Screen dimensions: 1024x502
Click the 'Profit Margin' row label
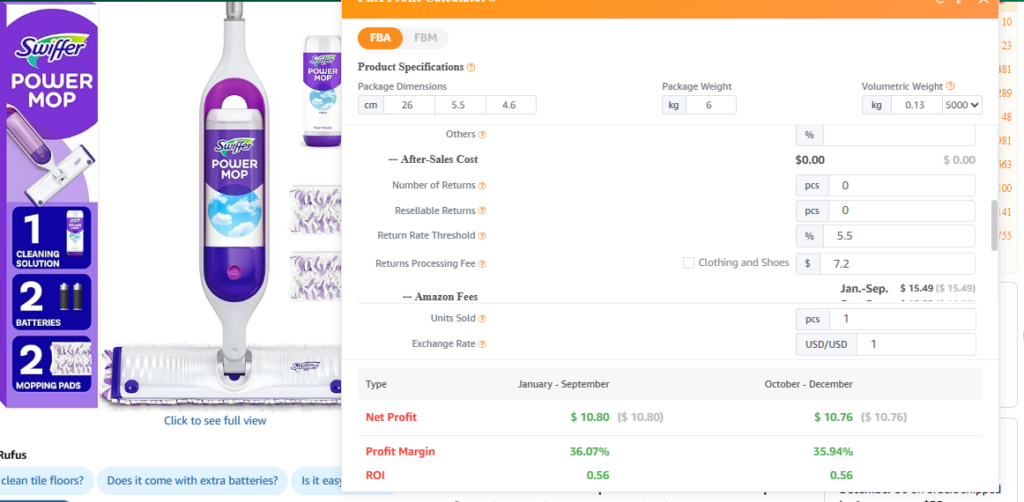click(x=400, y=452)
